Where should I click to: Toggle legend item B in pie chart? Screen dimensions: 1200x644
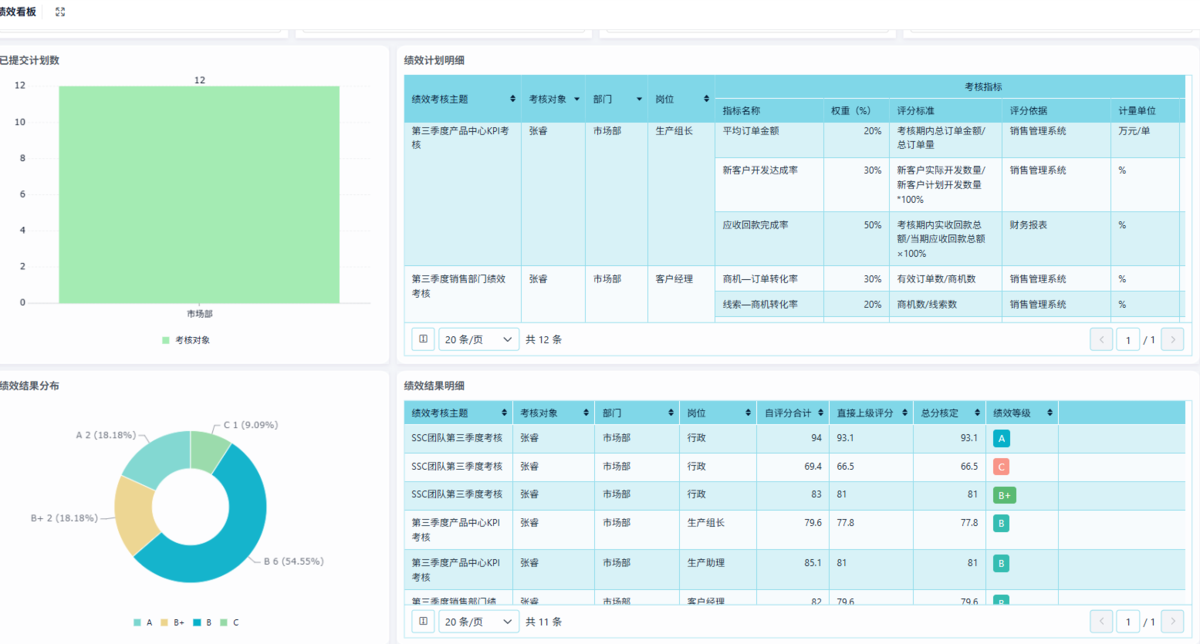(x=202, y=622)
